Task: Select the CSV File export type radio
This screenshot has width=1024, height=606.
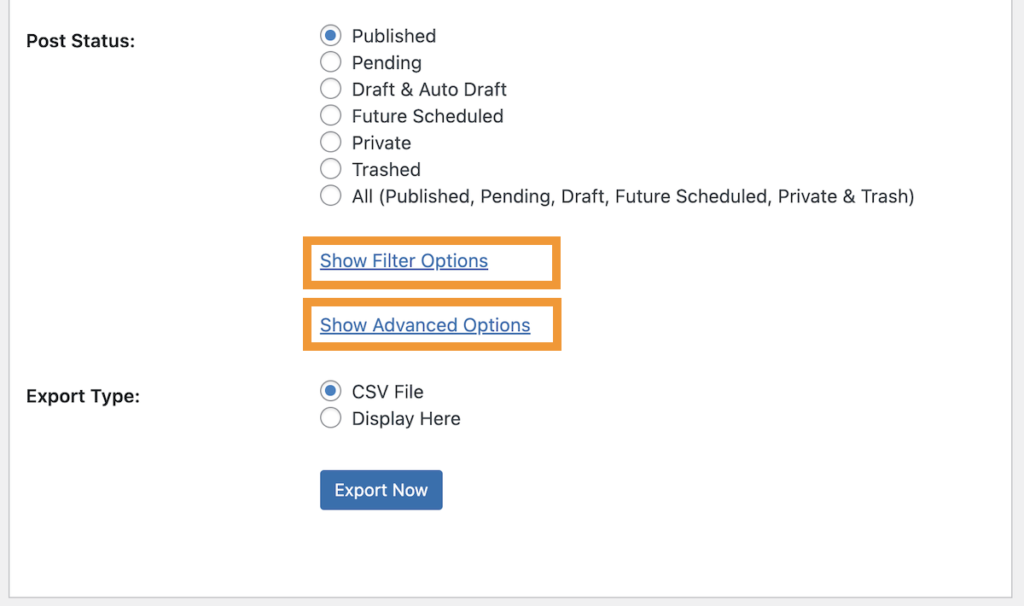Action: [330, 392]
